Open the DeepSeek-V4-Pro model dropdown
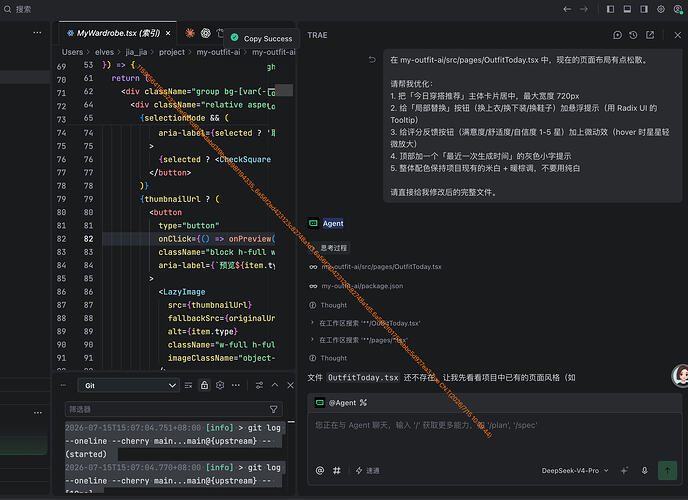This screenshot has width=688, height=500. (575, 471)
